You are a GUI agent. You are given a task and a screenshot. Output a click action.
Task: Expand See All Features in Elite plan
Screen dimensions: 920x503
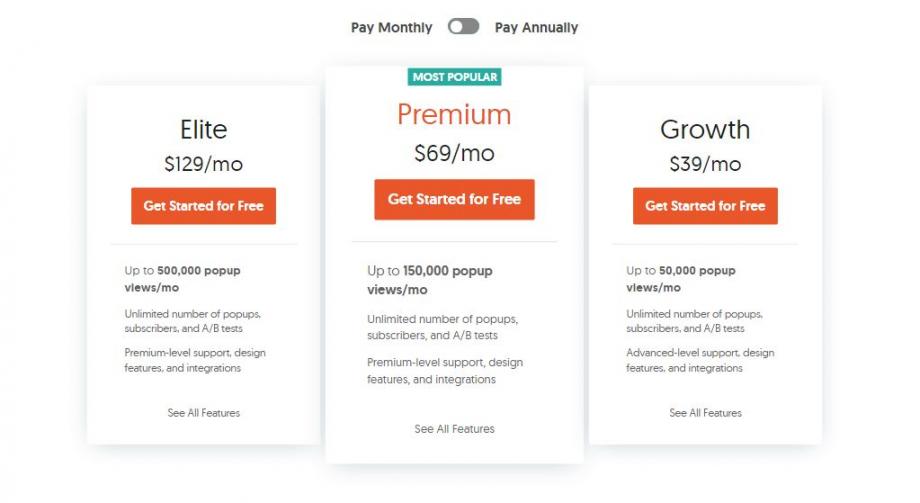point(203,413)
